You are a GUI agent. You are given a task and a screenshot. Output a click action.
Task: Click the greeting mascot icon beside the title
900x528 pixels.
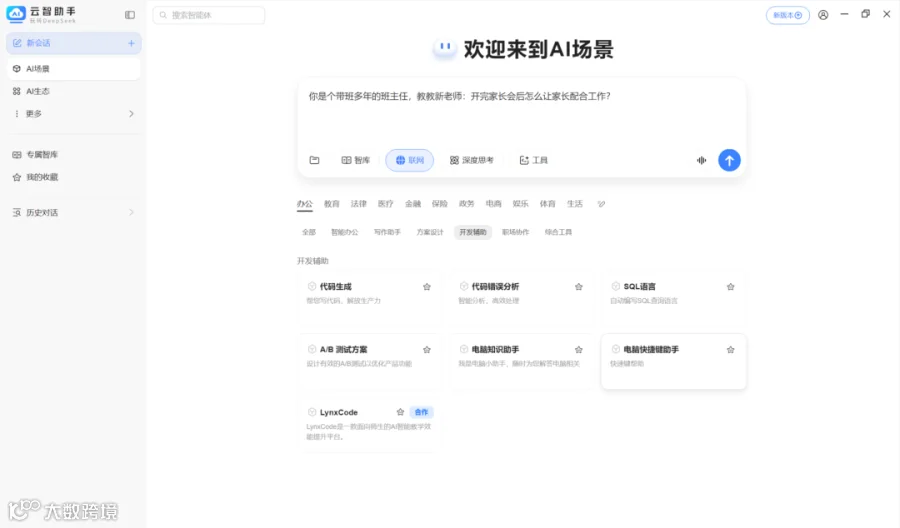445,49
